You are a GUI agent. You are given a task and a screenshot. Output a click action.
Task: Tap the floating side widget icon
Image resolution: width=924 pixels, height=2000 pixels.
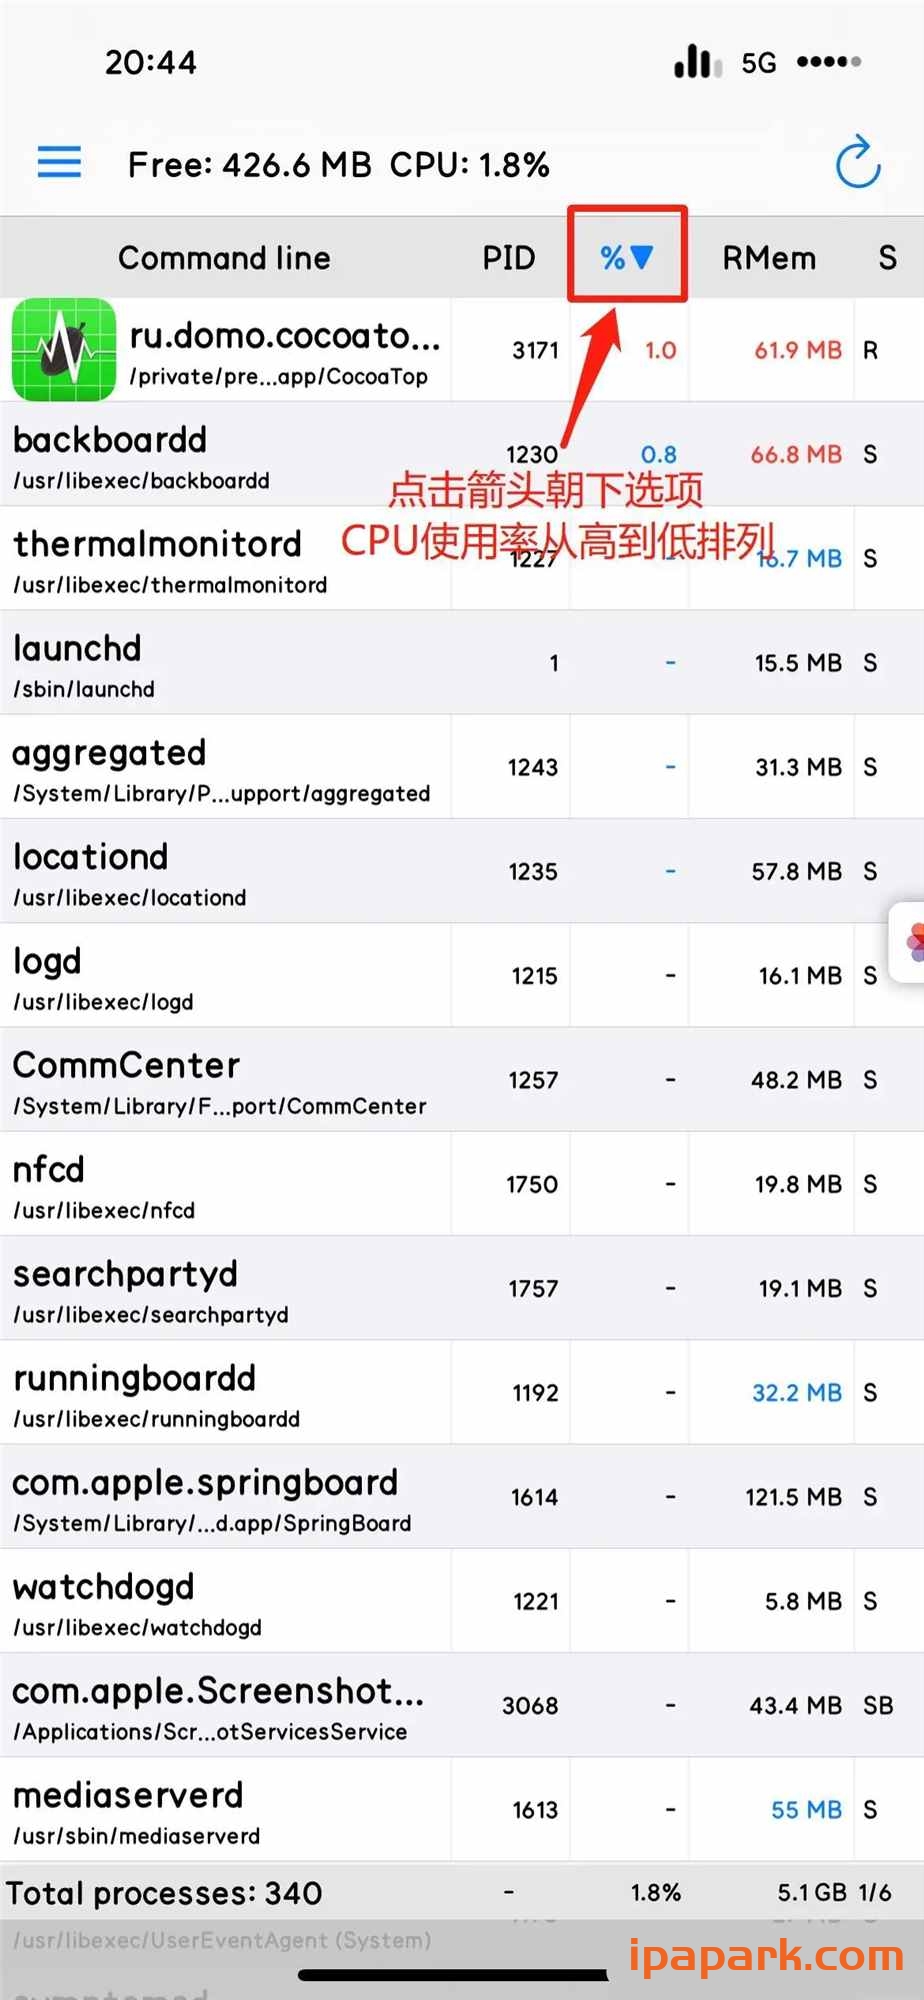click(x=911, y=942)
